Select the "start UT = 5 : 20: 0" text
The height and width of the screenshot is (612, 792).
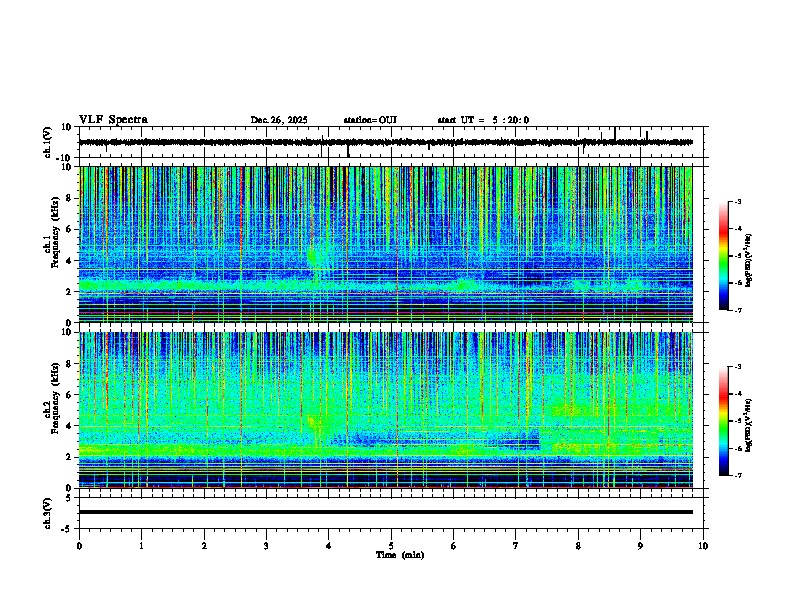(x=483, y=120)
